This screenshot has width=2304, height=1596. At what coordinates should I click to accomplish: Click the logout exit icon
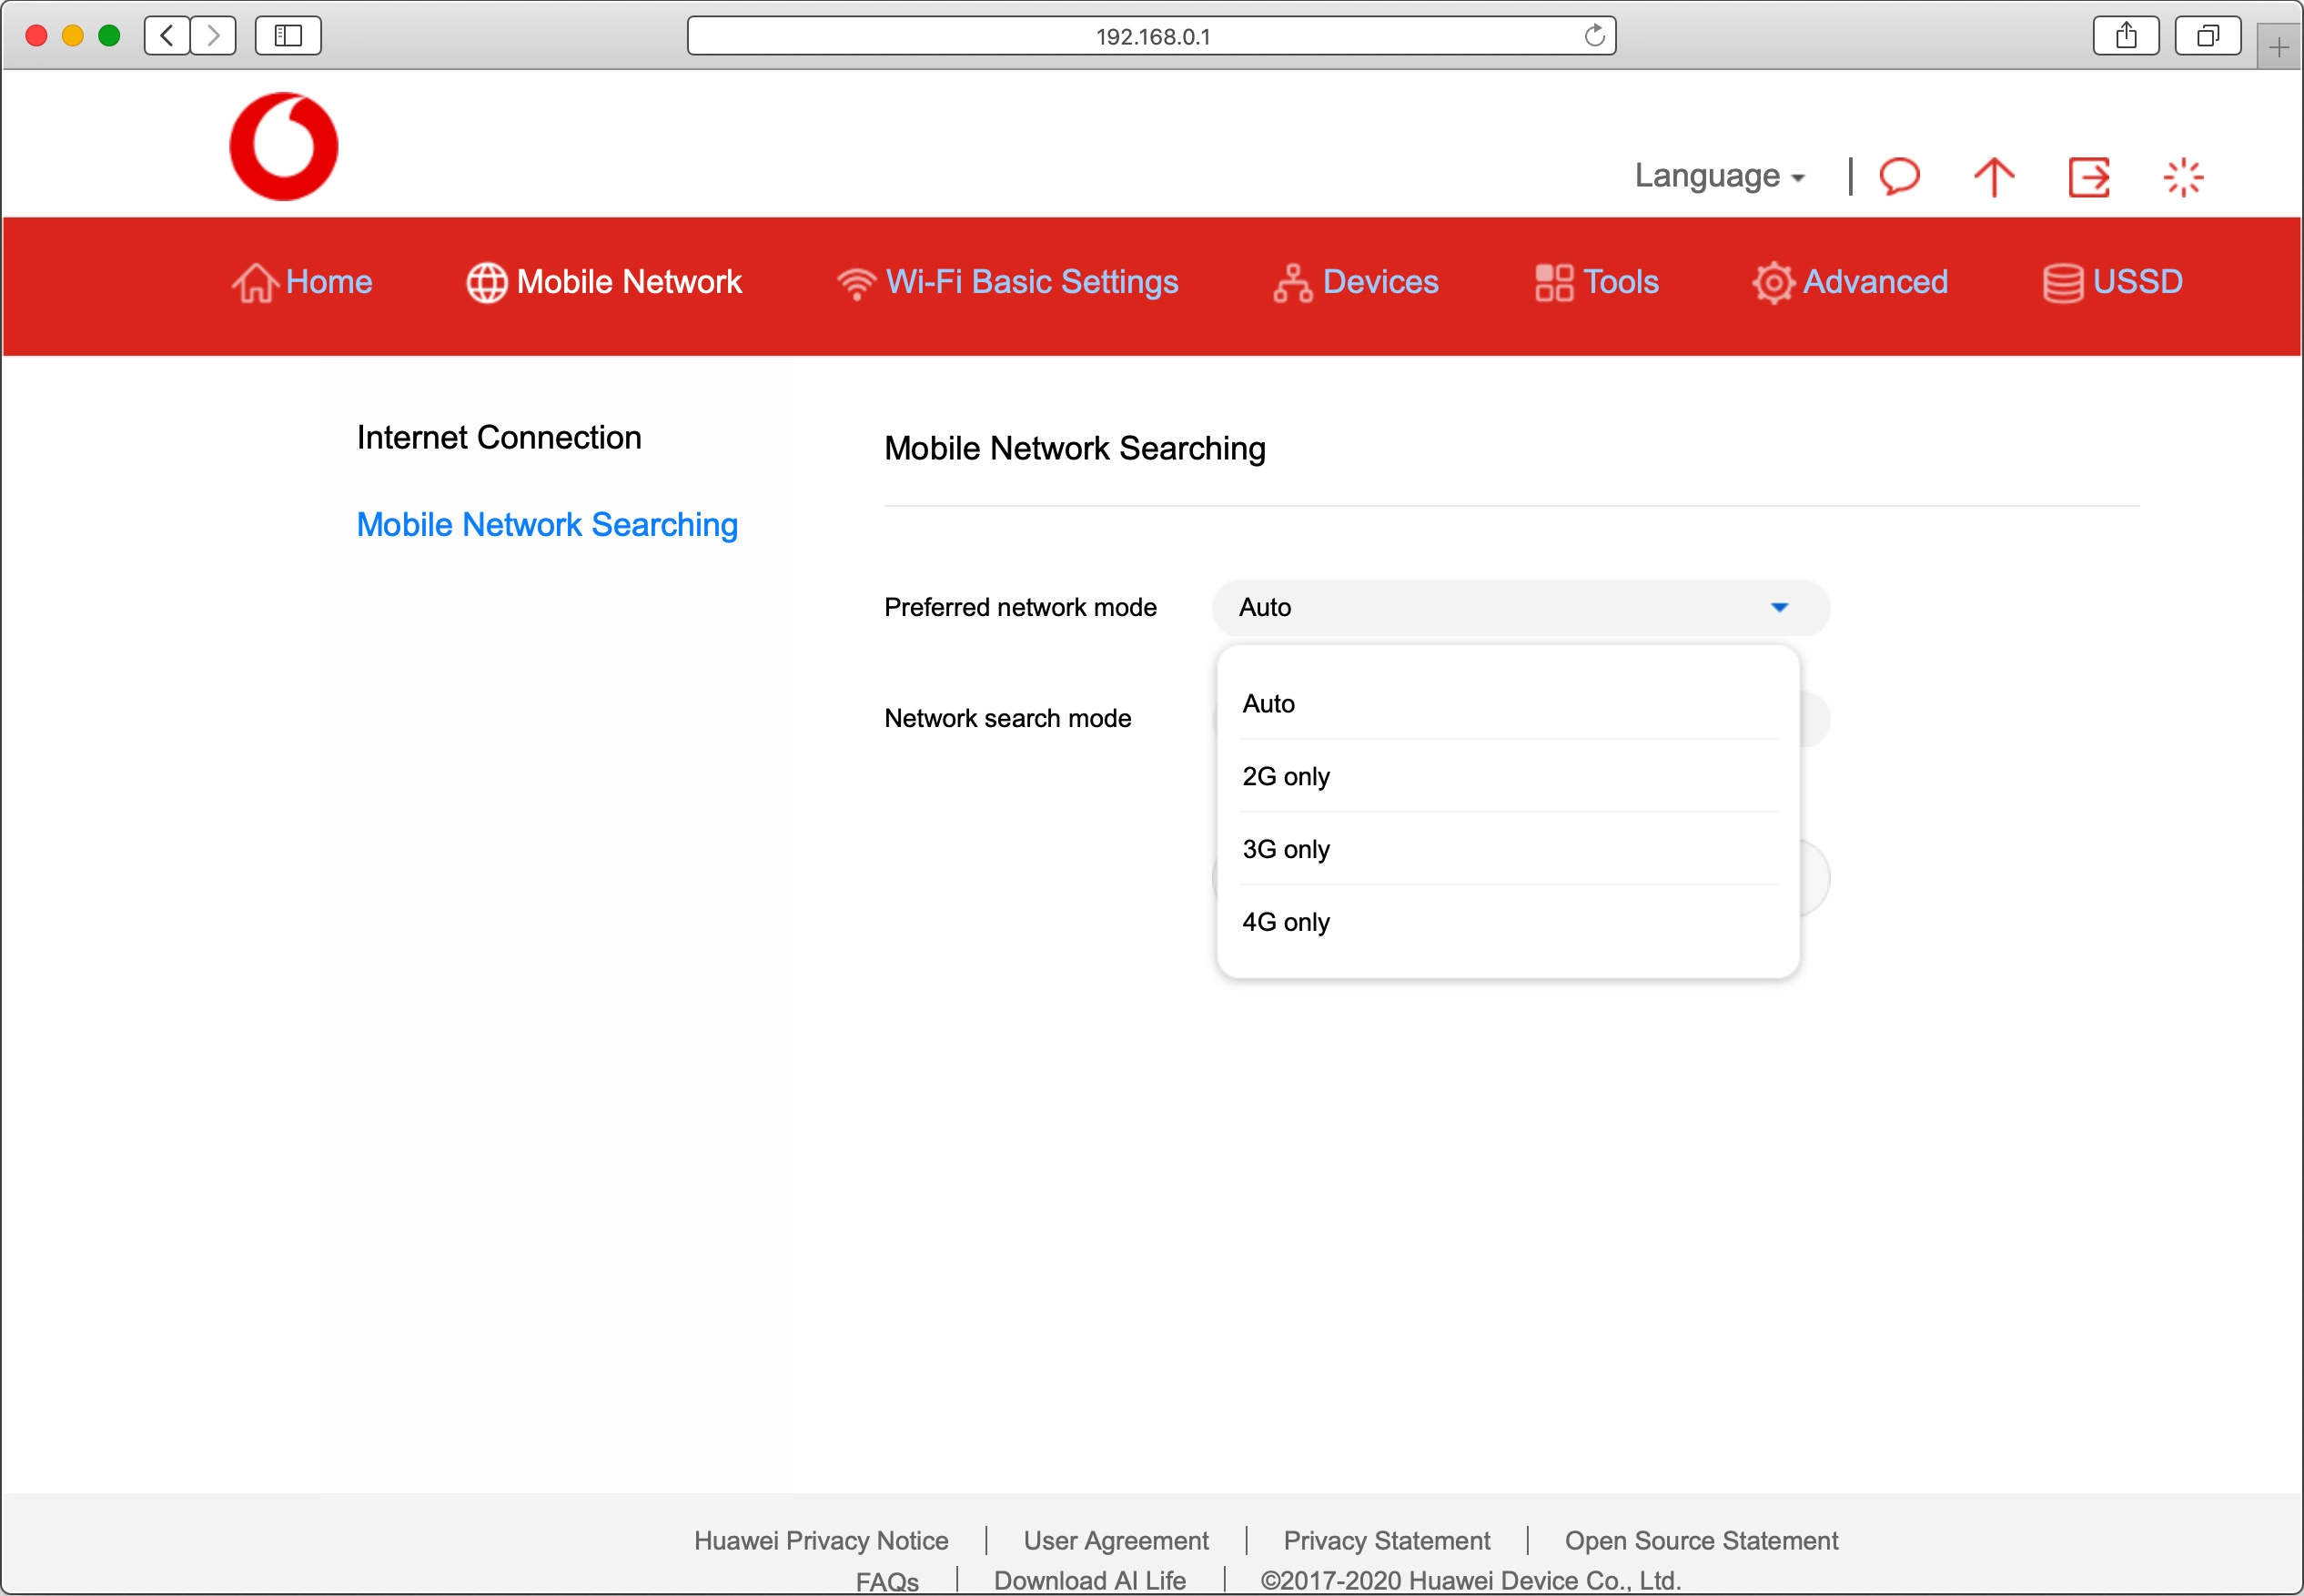coord(2088,177)
